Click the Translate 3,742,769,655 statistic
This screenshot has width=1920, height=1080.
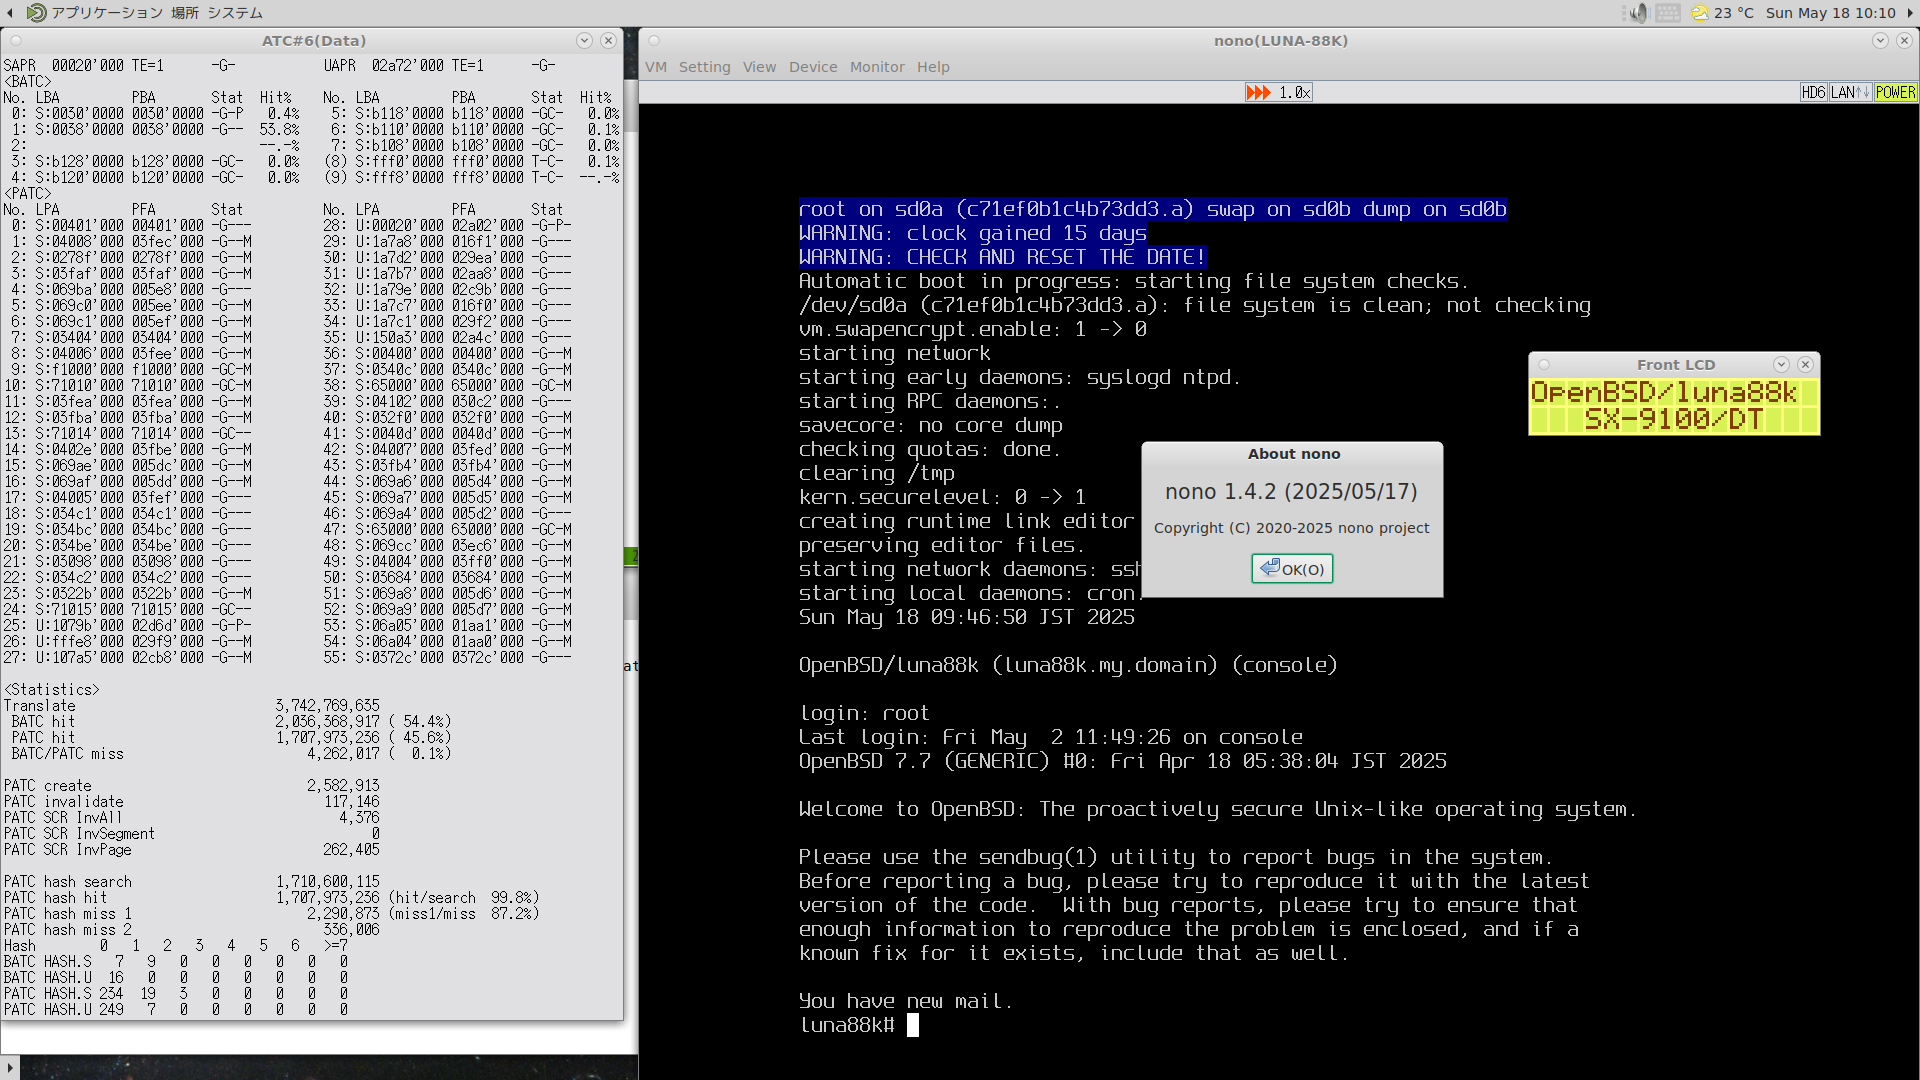coord(191,706)
